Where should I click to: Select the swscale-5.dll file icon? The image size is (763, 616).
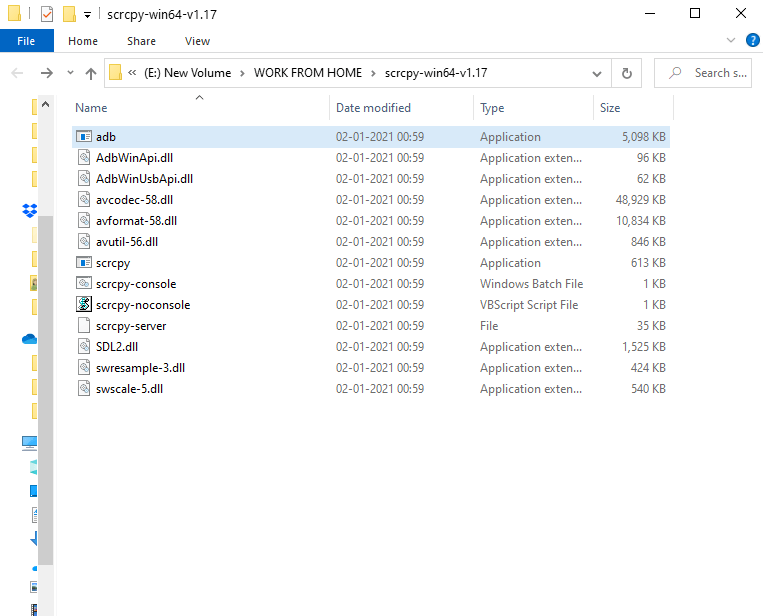pyautogui.click(x=84, y=388)
